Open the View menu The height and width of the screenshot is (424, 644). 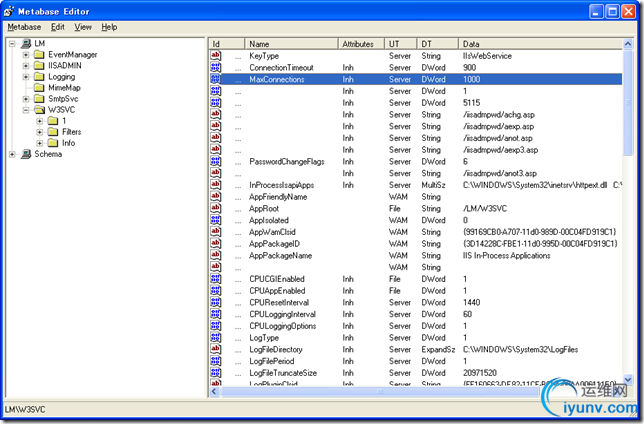click(83, 27)
